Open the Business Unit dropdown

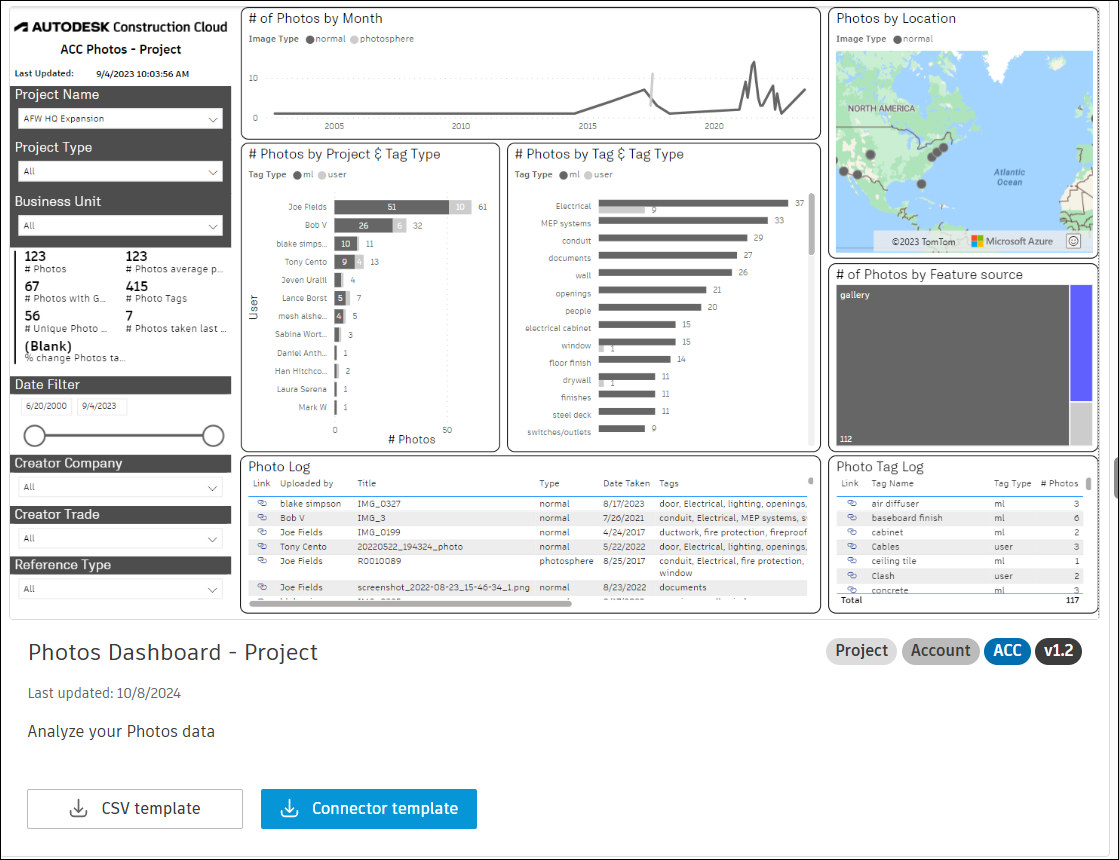[x=120, y=226]
